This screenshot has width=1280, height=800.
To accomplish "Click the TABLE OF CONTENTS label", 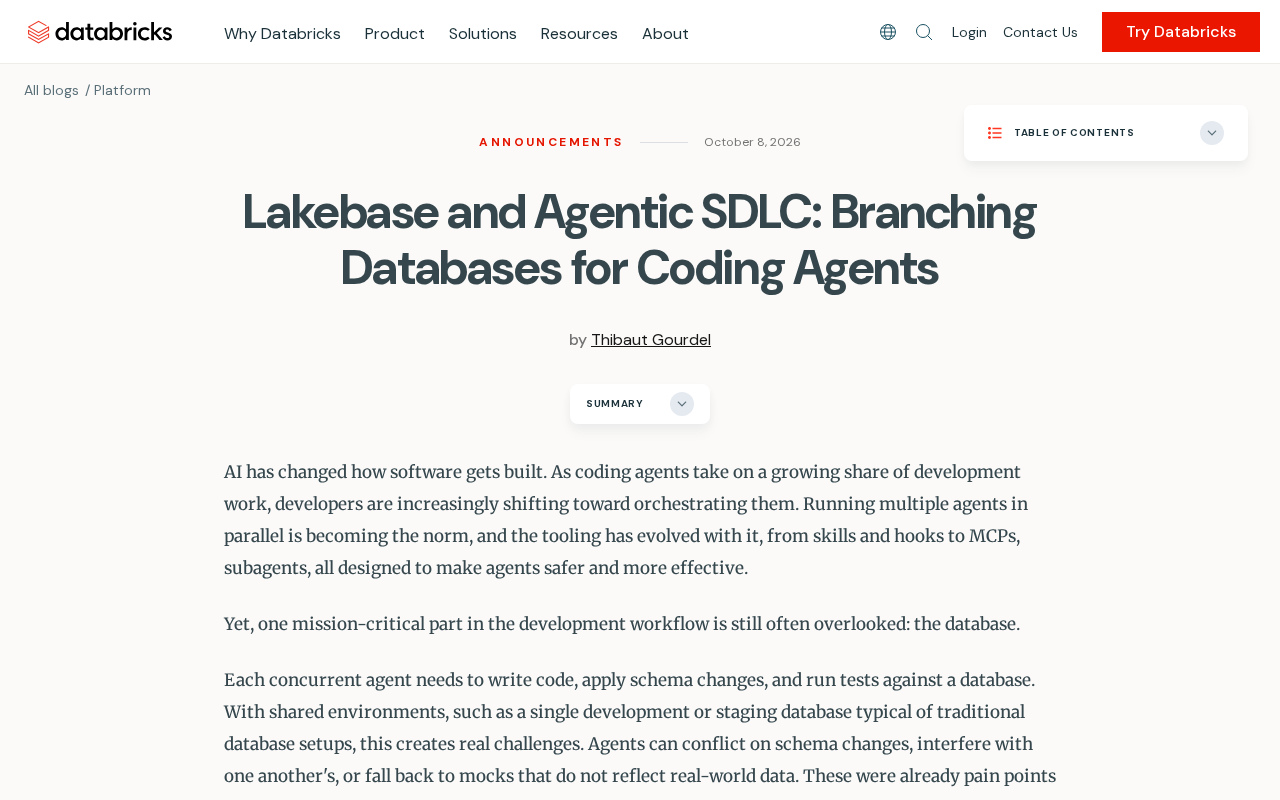I will [1074, 133].
